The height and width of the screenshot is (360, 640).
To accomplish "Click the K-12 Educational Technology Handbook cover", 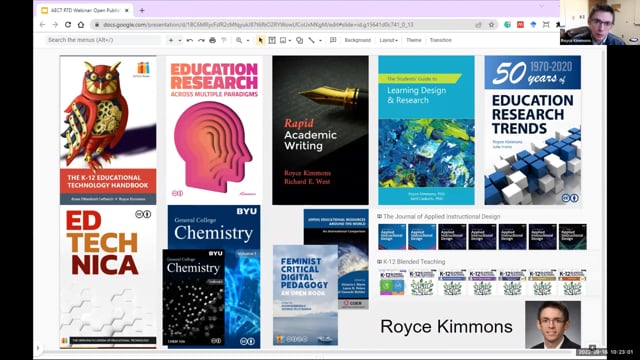I will 108,130.
